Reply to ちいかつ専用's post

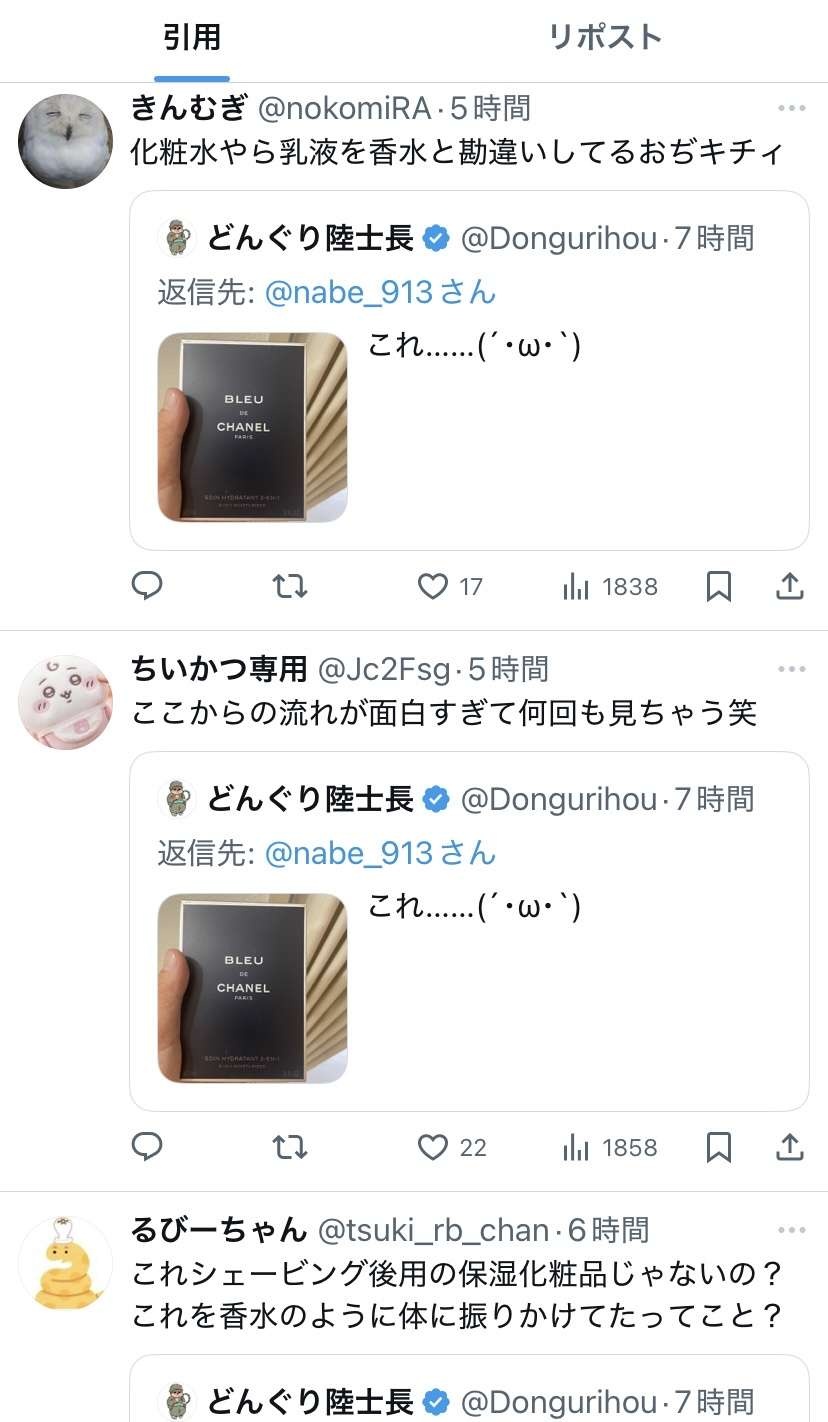point(147,1147)
